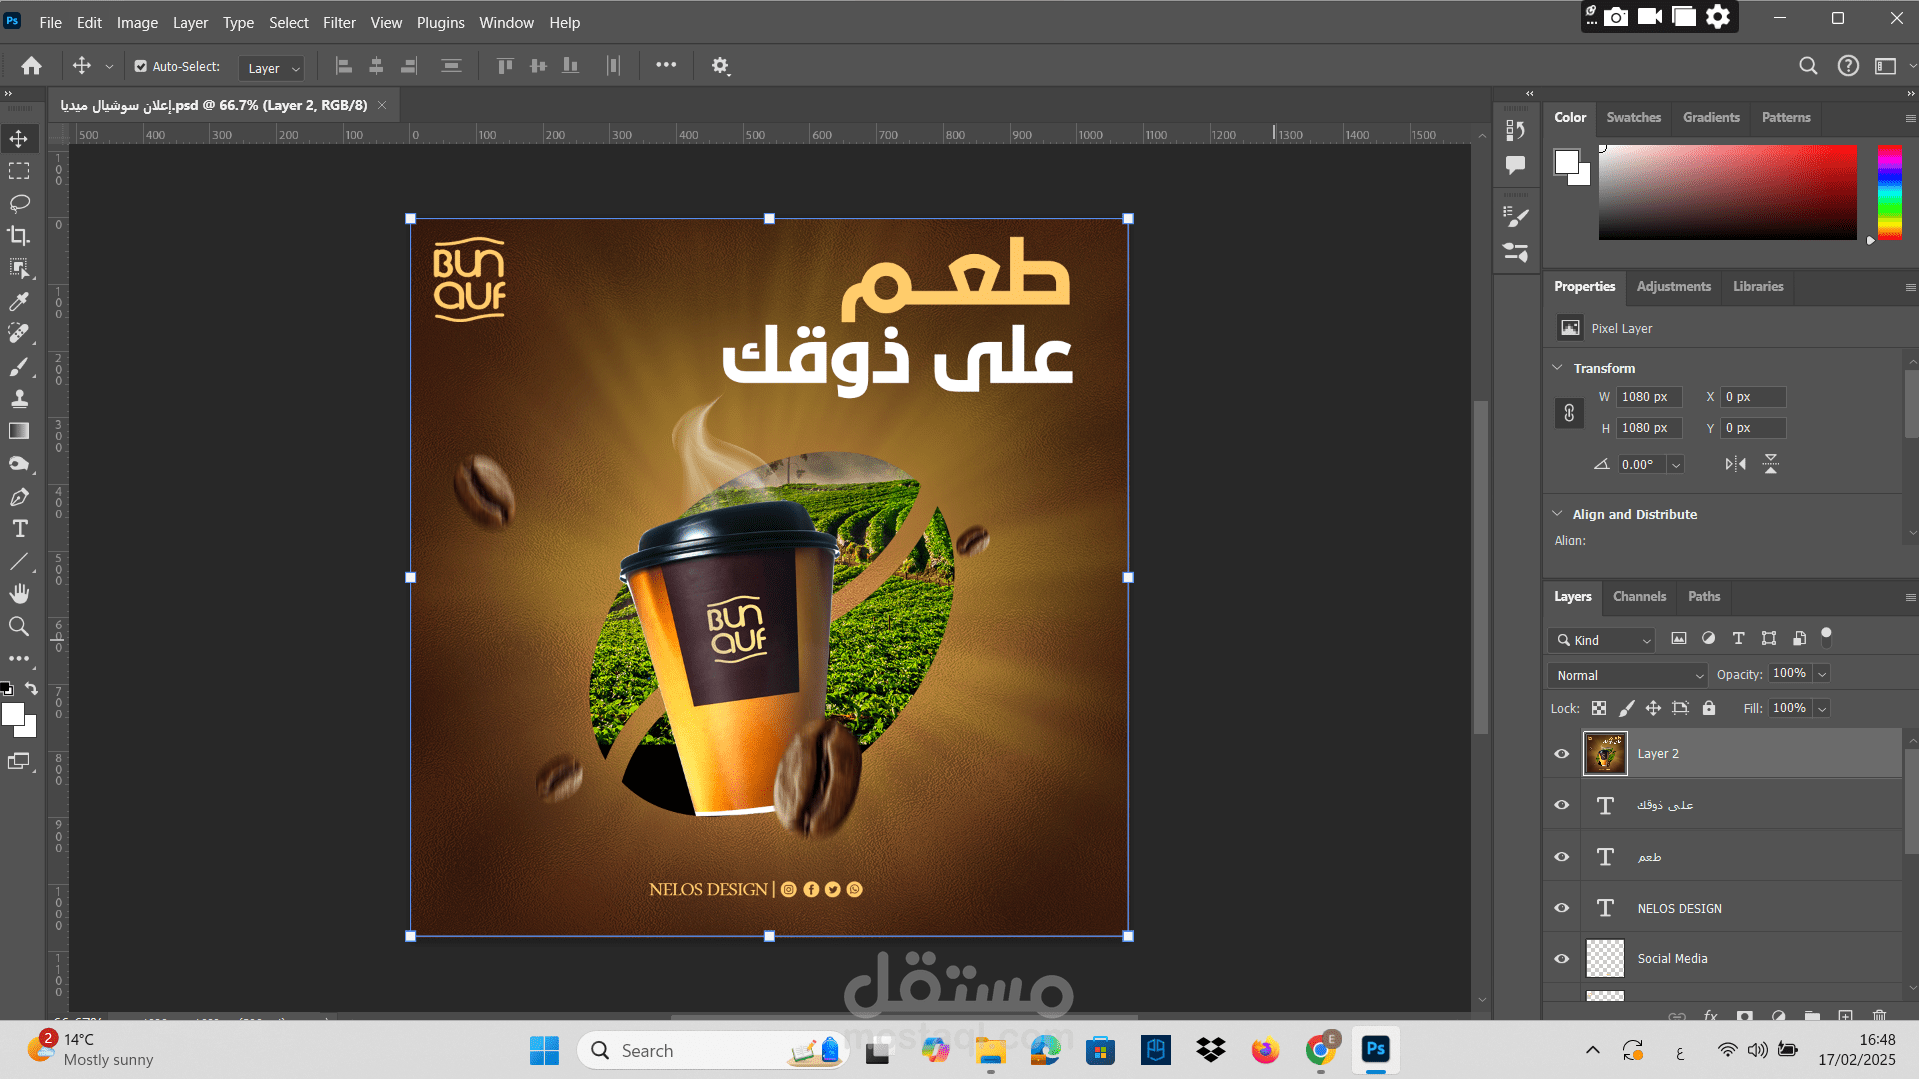Select the Lasso tool
Viewport: 1919px width, 1079px height.
19,204
